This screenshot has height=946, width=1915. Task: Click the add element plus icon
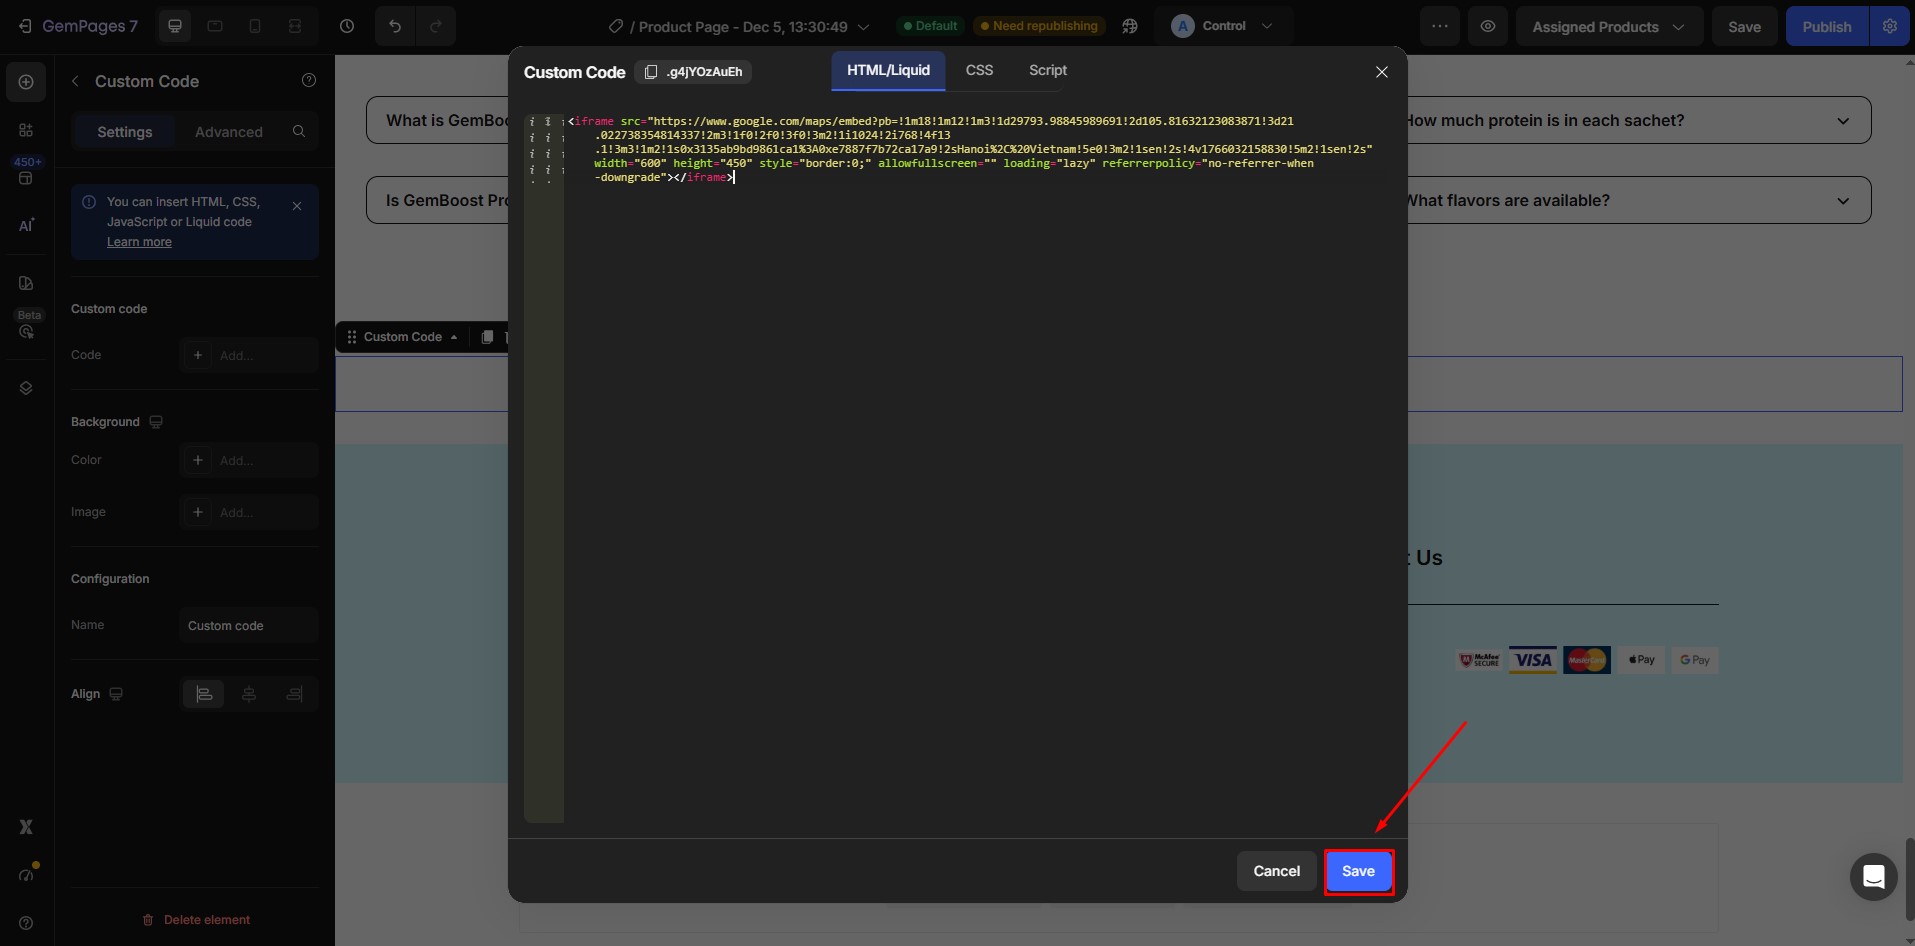coord(26,82)
